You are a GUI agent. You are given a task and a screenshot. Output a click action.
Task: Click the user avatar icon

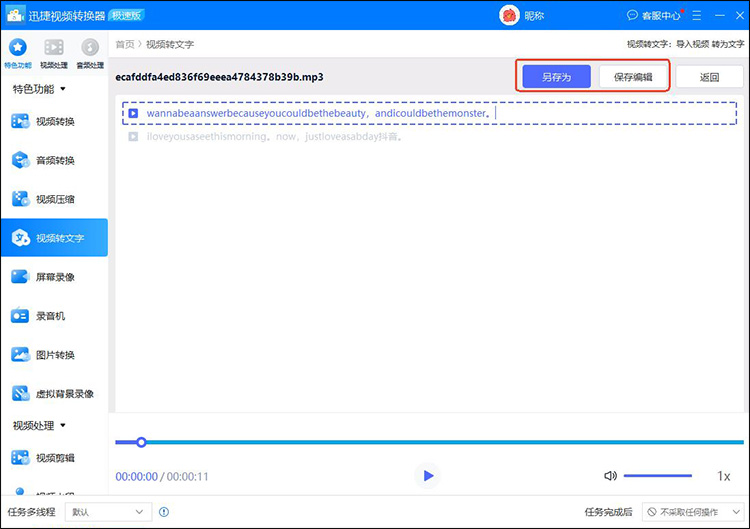coord(509,15)
